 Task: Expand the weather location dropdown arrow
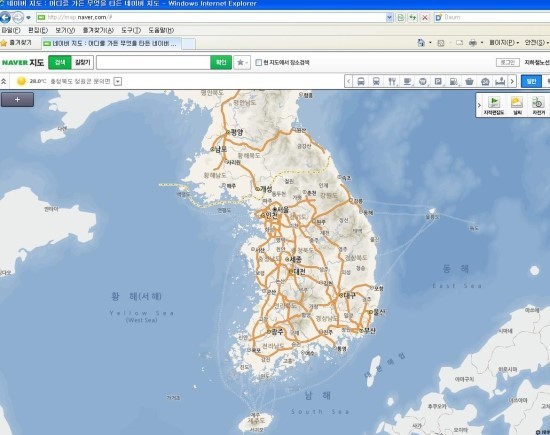(118, 81)
